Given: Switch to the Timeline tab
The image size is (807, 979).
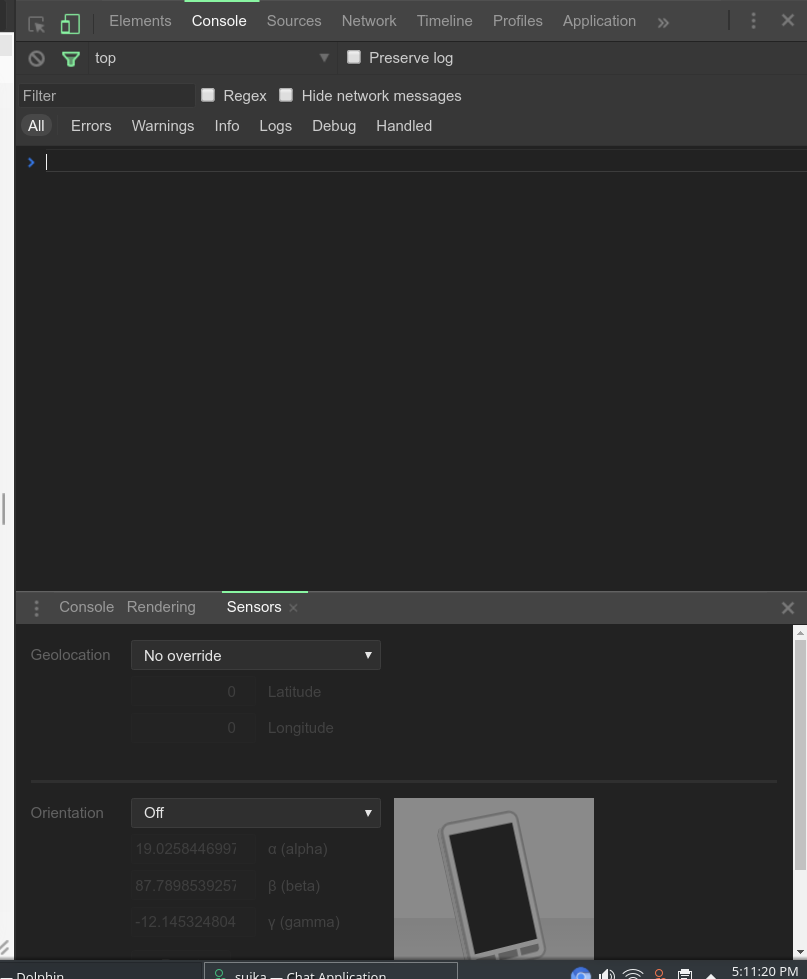Looking at the screenshot, I should 444,21.
